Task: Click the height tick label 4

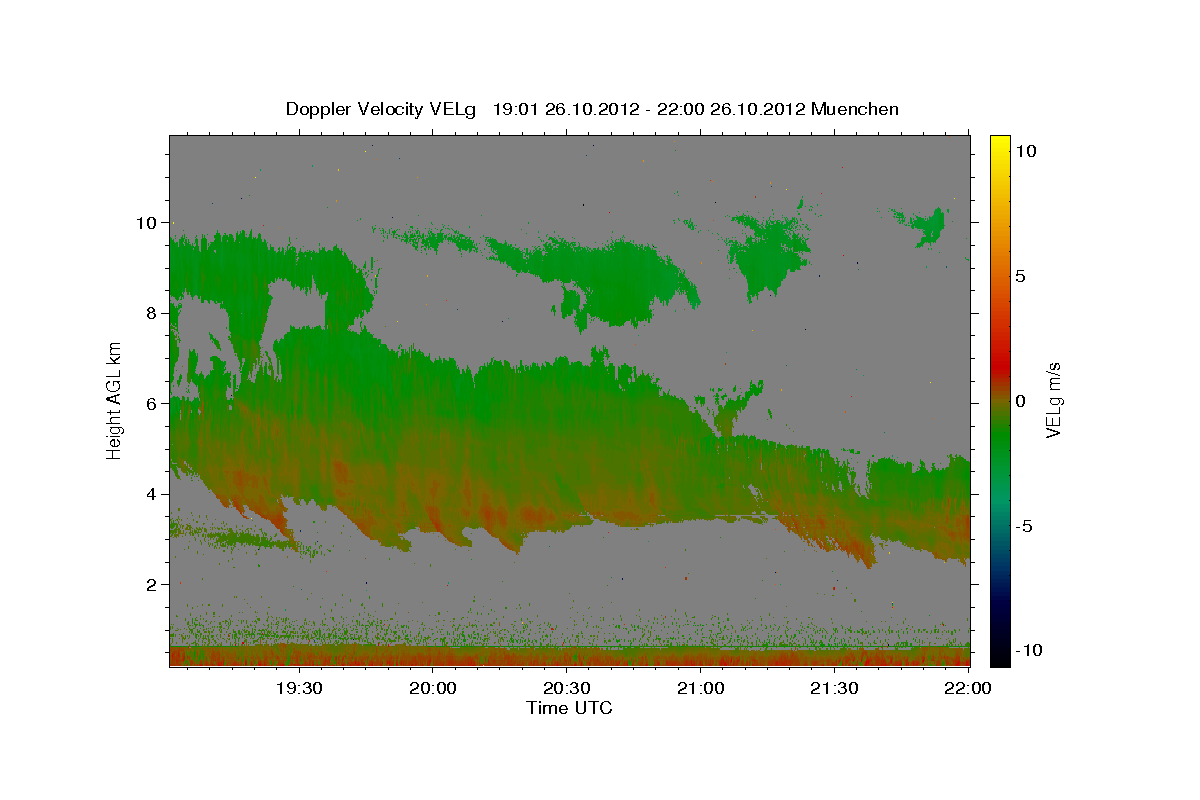Action: (x=152, y=494)
